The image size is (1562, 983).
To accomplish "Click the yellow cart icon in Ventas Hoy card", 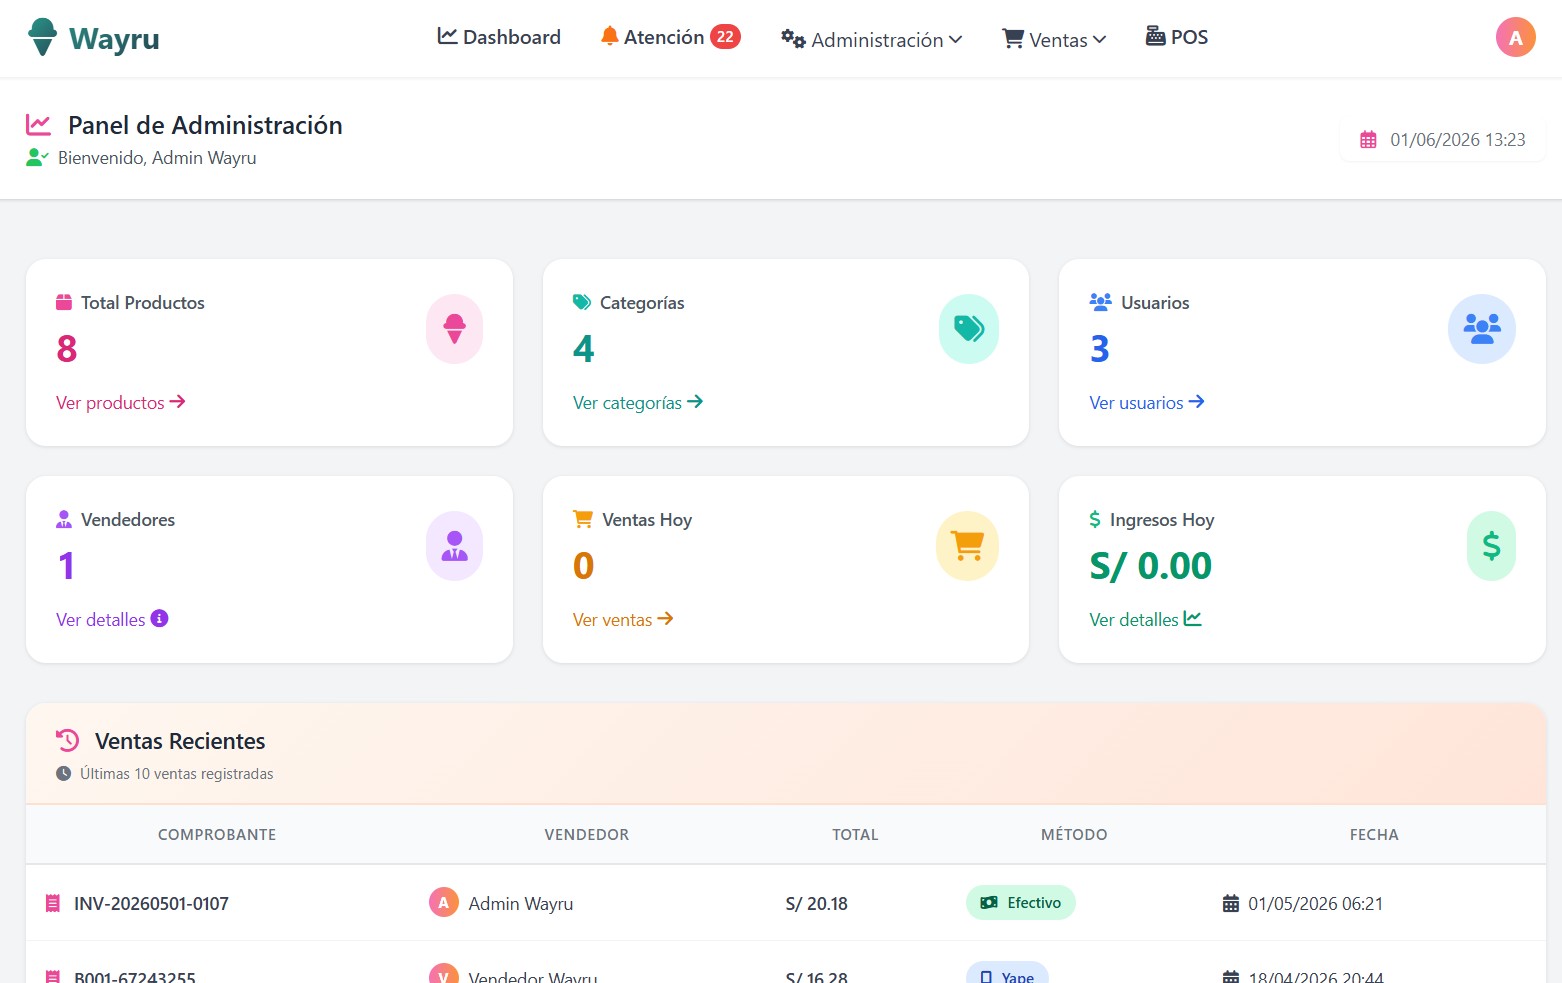I will [x=968, y=546].
